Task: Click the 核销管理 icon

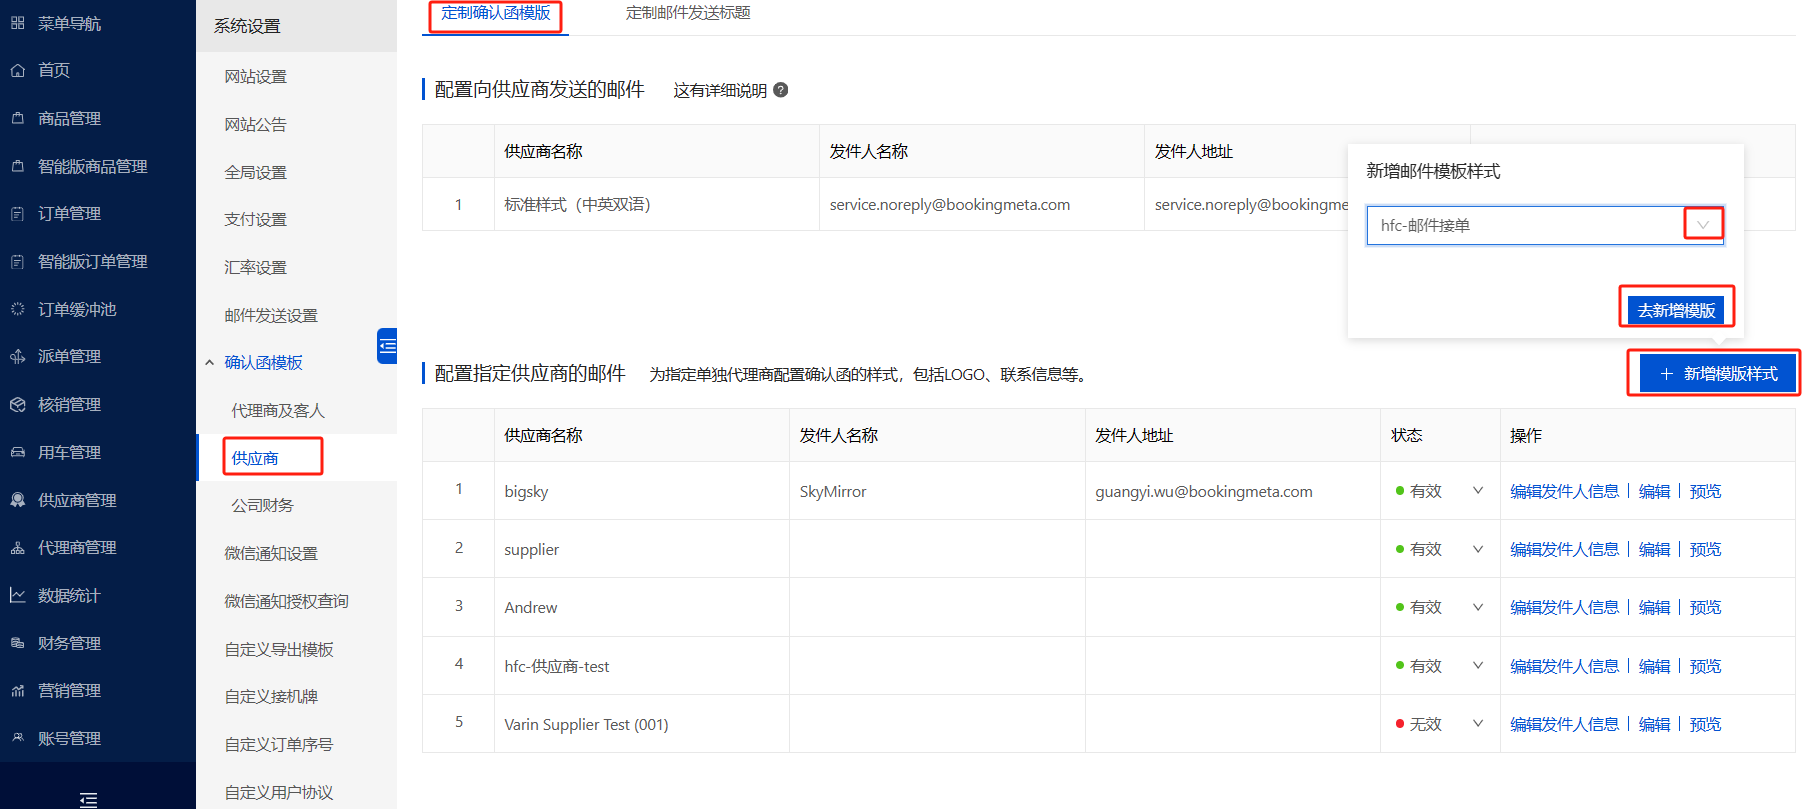Action: [x=17, y=404]
